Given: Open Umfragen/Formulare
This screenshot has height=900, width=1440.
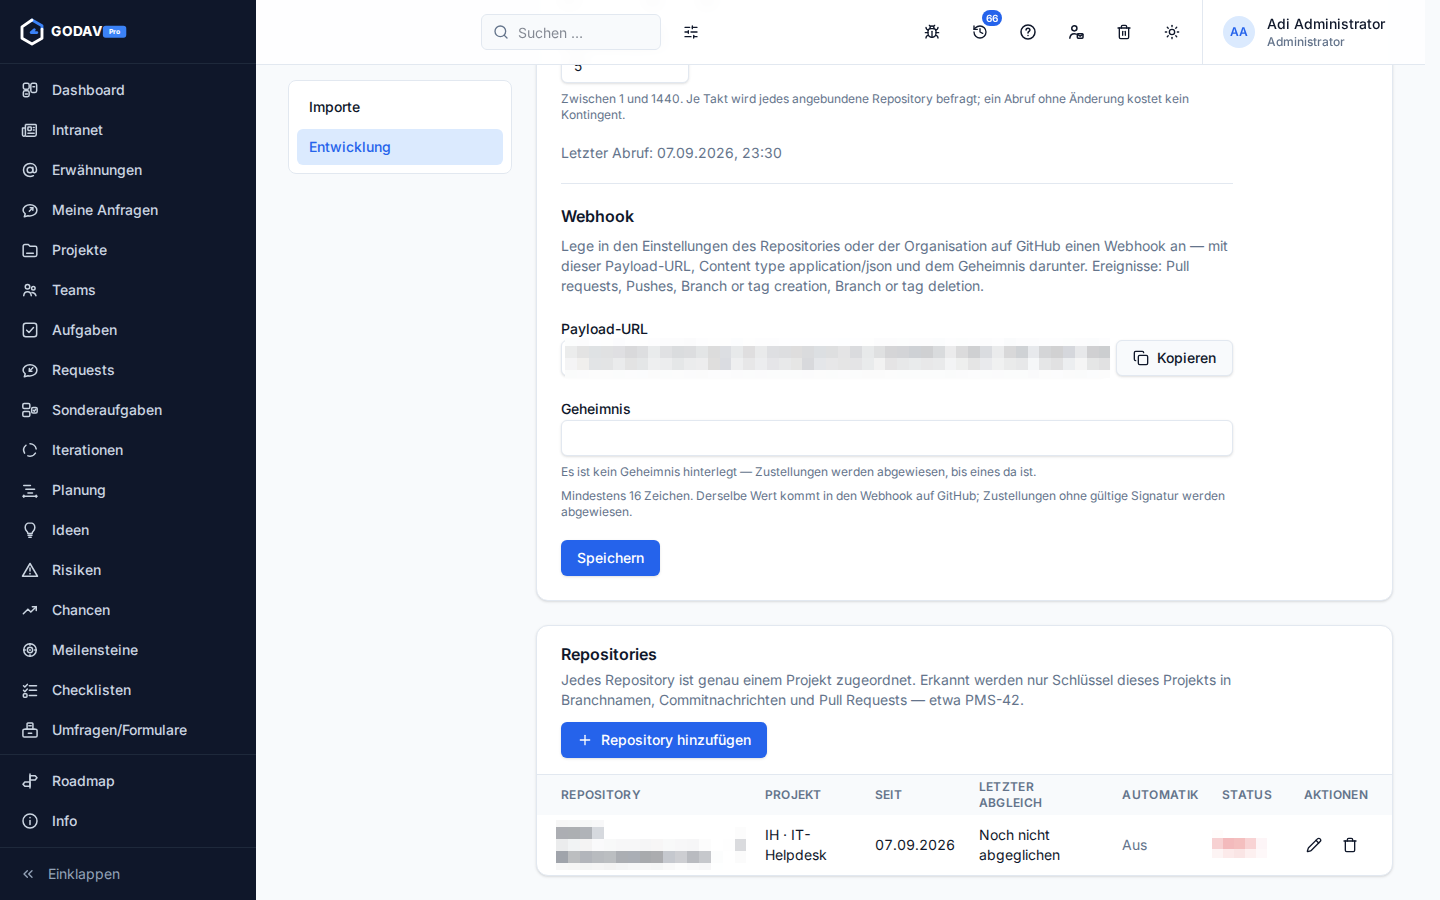Looking at the screenshot, I should point(128,730).
